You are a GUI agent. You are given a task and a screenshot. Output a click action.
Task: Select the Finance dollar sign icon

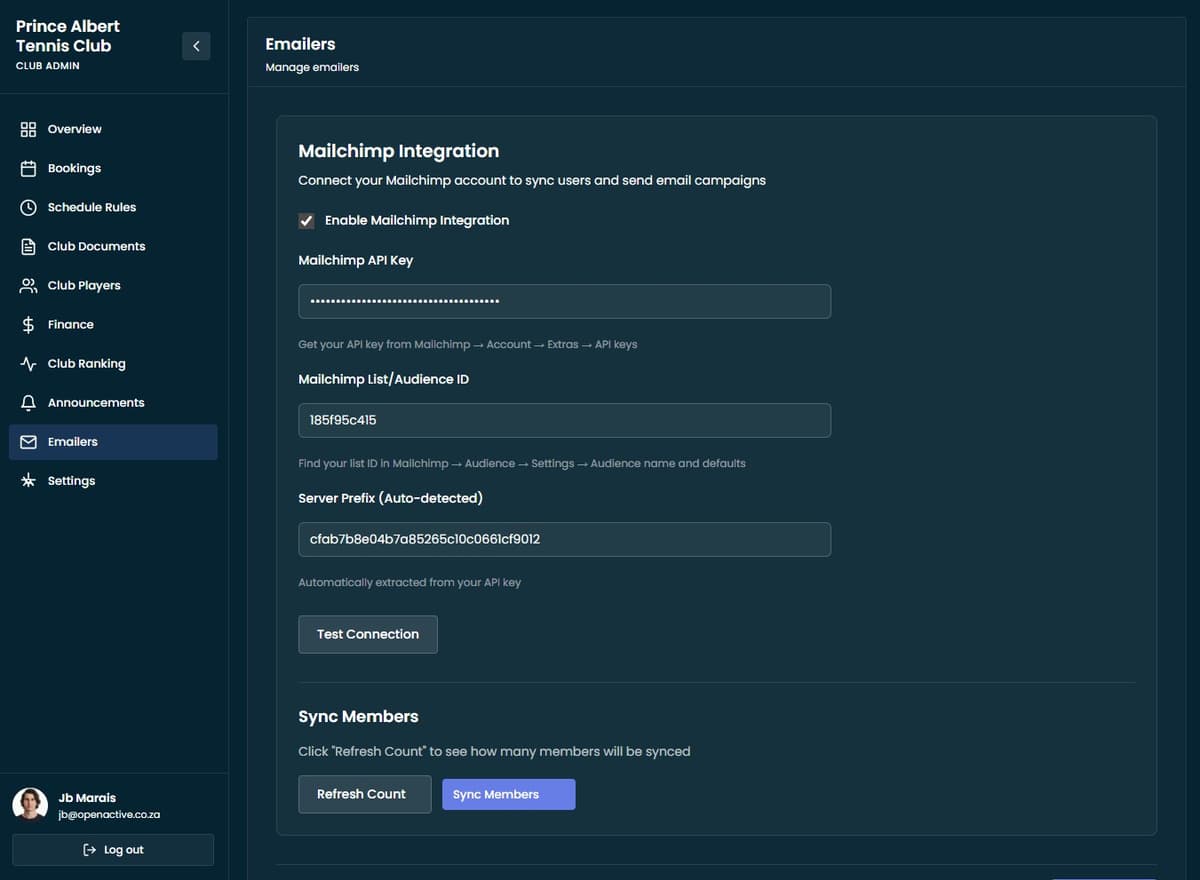pyautogui.click(x=29, y=324)
